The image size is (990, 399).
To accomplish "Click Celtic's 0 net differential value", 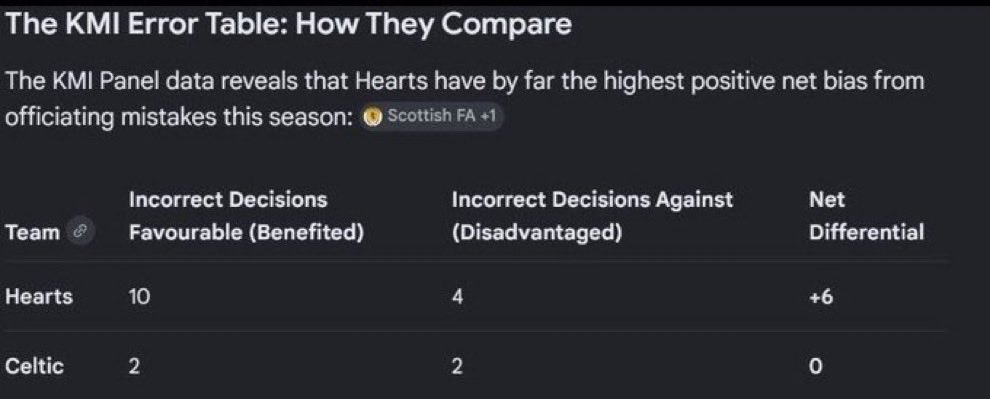I will (815, 367).
